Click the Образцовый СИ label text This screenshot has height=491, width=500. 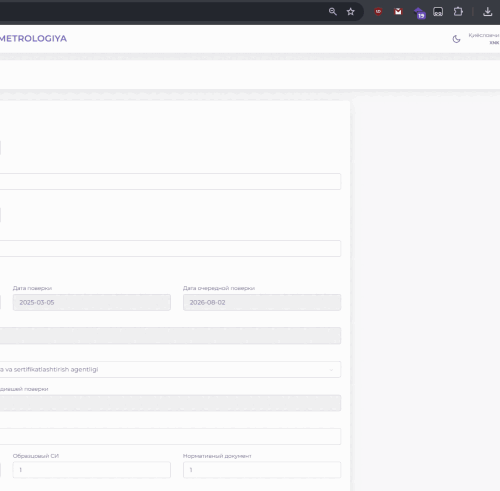coord(36,456)
